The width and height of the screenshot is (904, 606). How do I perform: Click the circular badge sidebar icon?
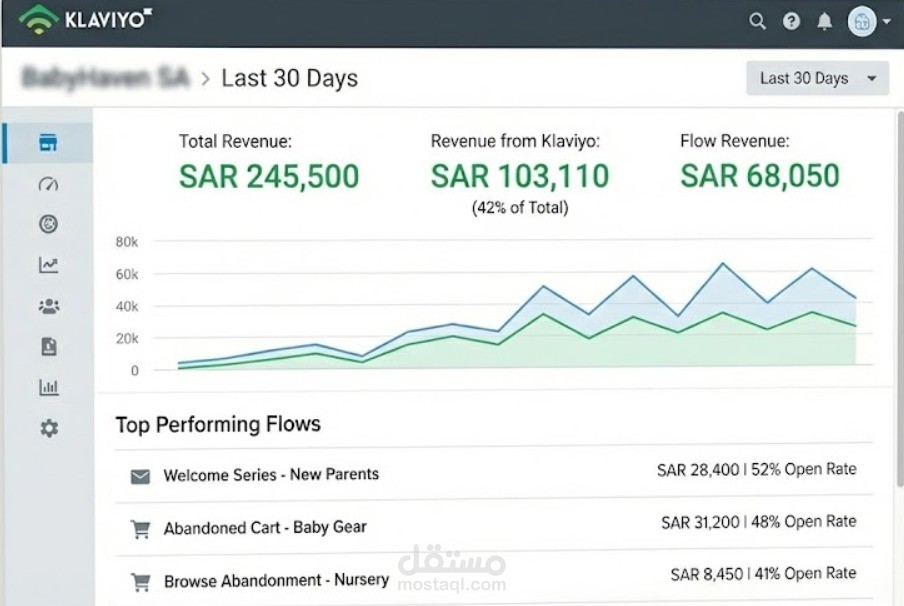coord(48,224)
